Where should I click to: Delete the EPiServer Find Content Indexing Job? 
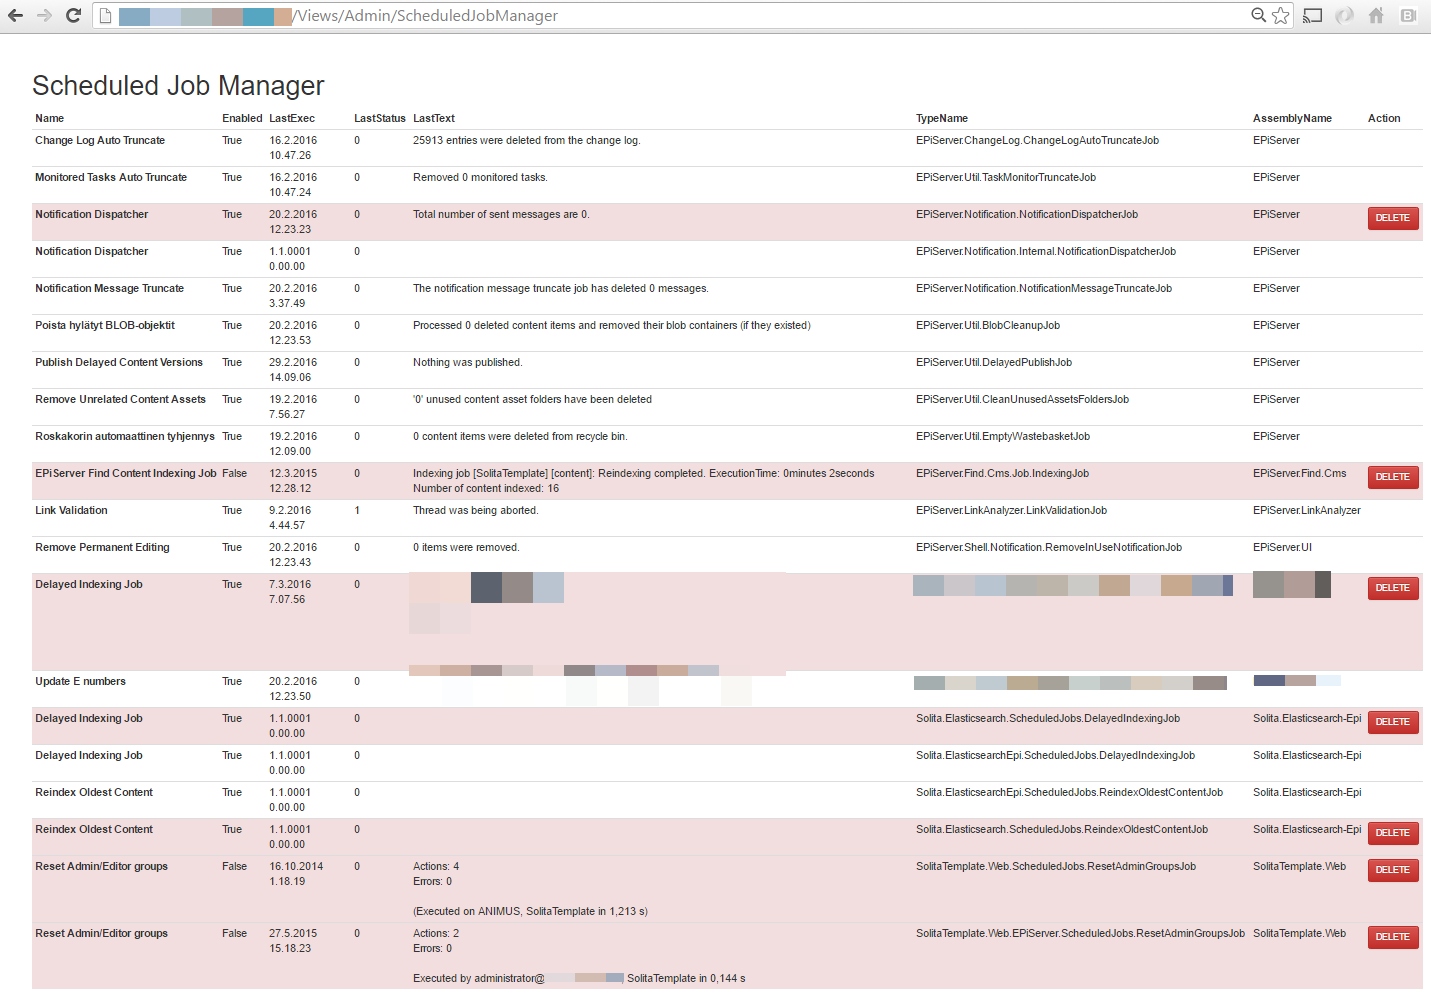pos(1393,477)
